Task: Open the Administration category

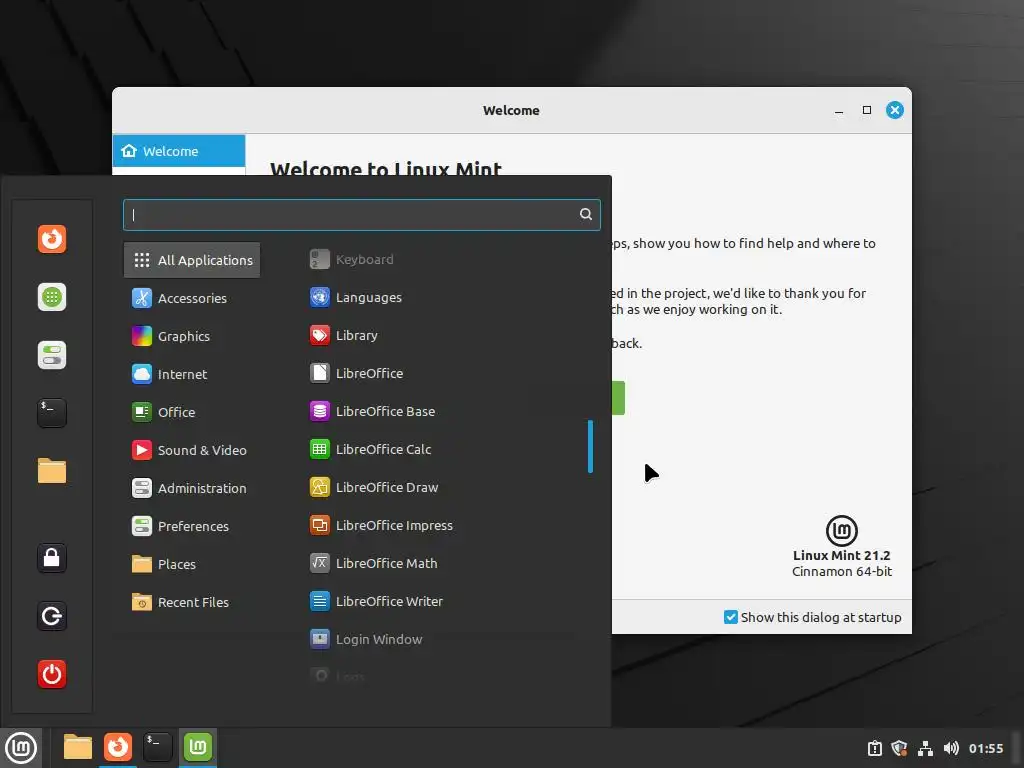Action: coord(192,488)
